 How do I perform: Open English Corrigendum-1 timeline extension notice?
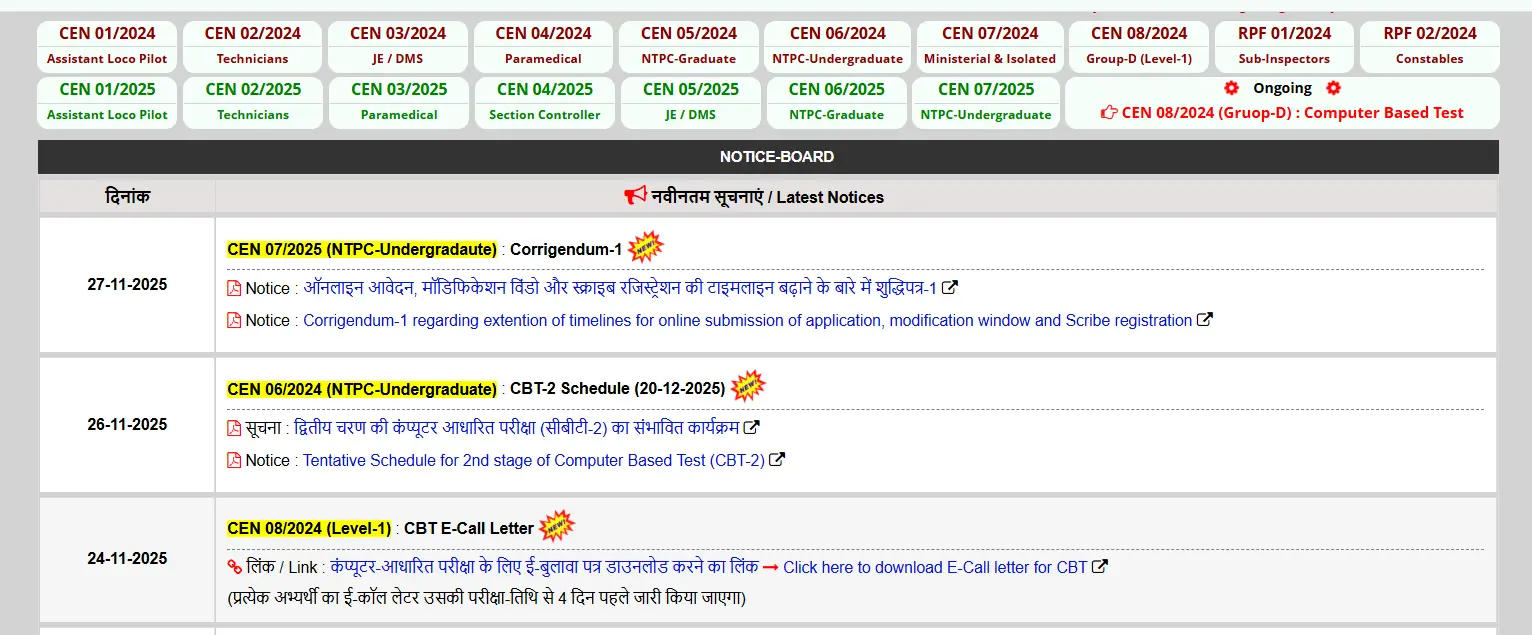click(747, 321)
